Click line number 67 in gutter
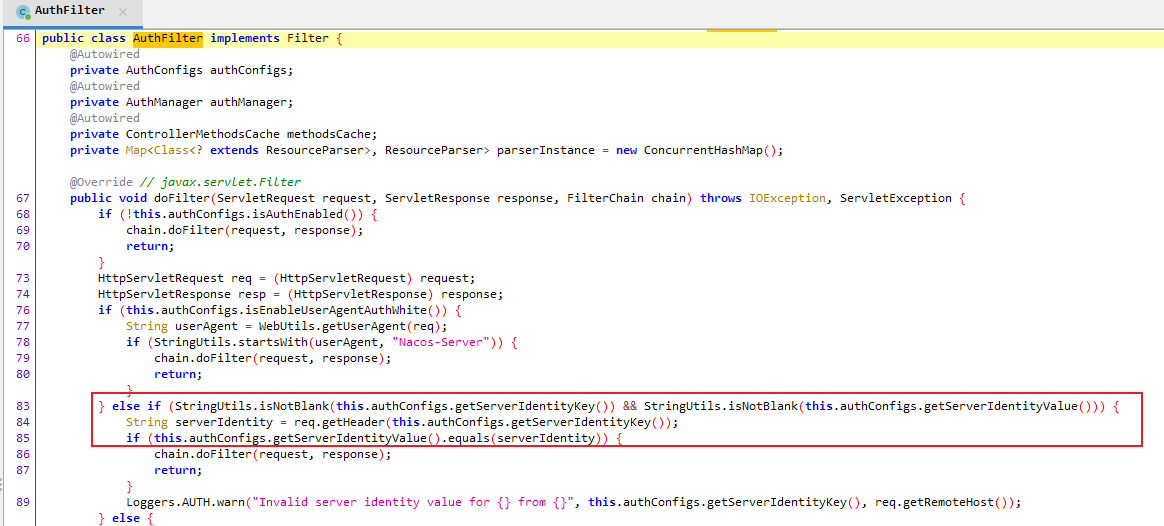Screen dimensions: 1164x526 22,199
